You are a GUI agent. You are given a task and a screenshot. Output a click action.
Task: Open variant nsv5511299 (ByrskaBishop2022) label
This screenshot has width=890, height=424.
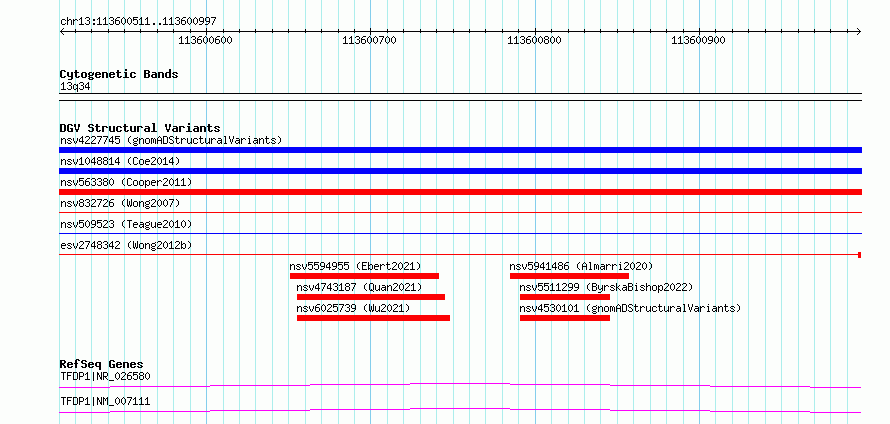coord(606,287)
